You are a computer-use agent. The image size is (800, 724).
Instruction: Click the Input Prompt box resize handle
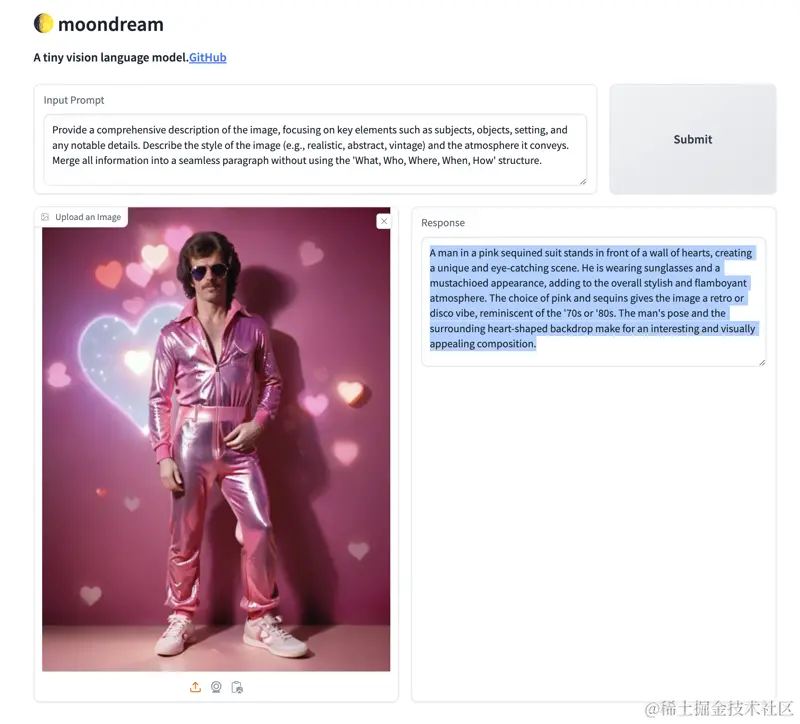point(583,182)
